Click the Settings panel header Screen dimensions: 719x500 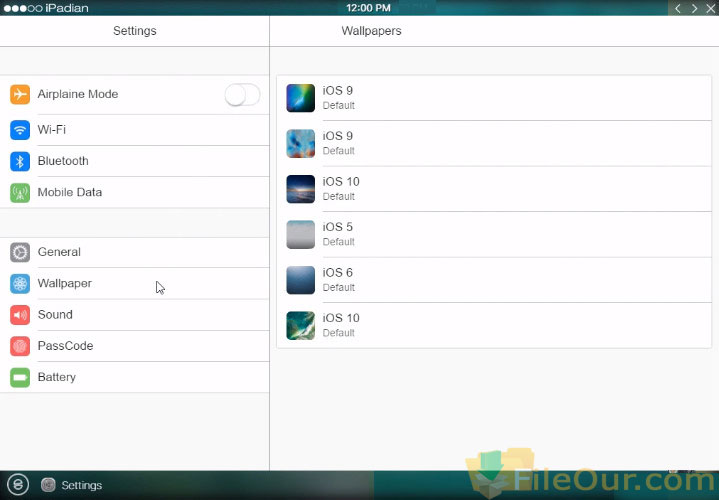tap(135, 31)
